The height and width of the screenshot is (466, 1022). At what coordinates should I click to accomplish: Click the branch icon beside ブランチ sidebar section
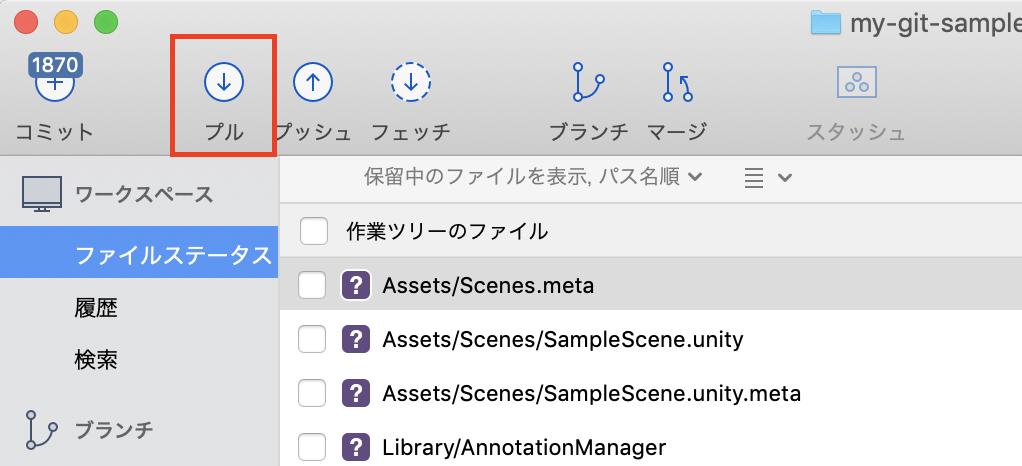(42, 430)
